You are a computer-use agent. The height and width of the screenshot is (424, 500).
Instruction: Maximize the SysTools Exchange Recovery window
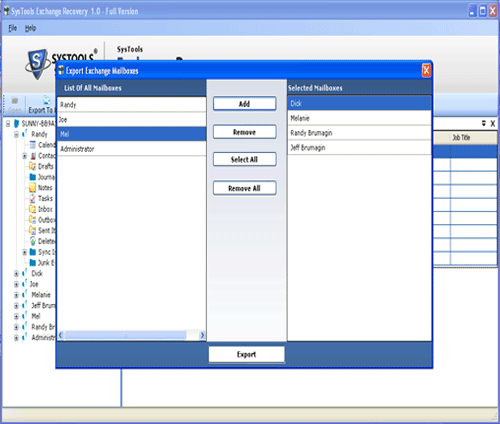(482, 11)
